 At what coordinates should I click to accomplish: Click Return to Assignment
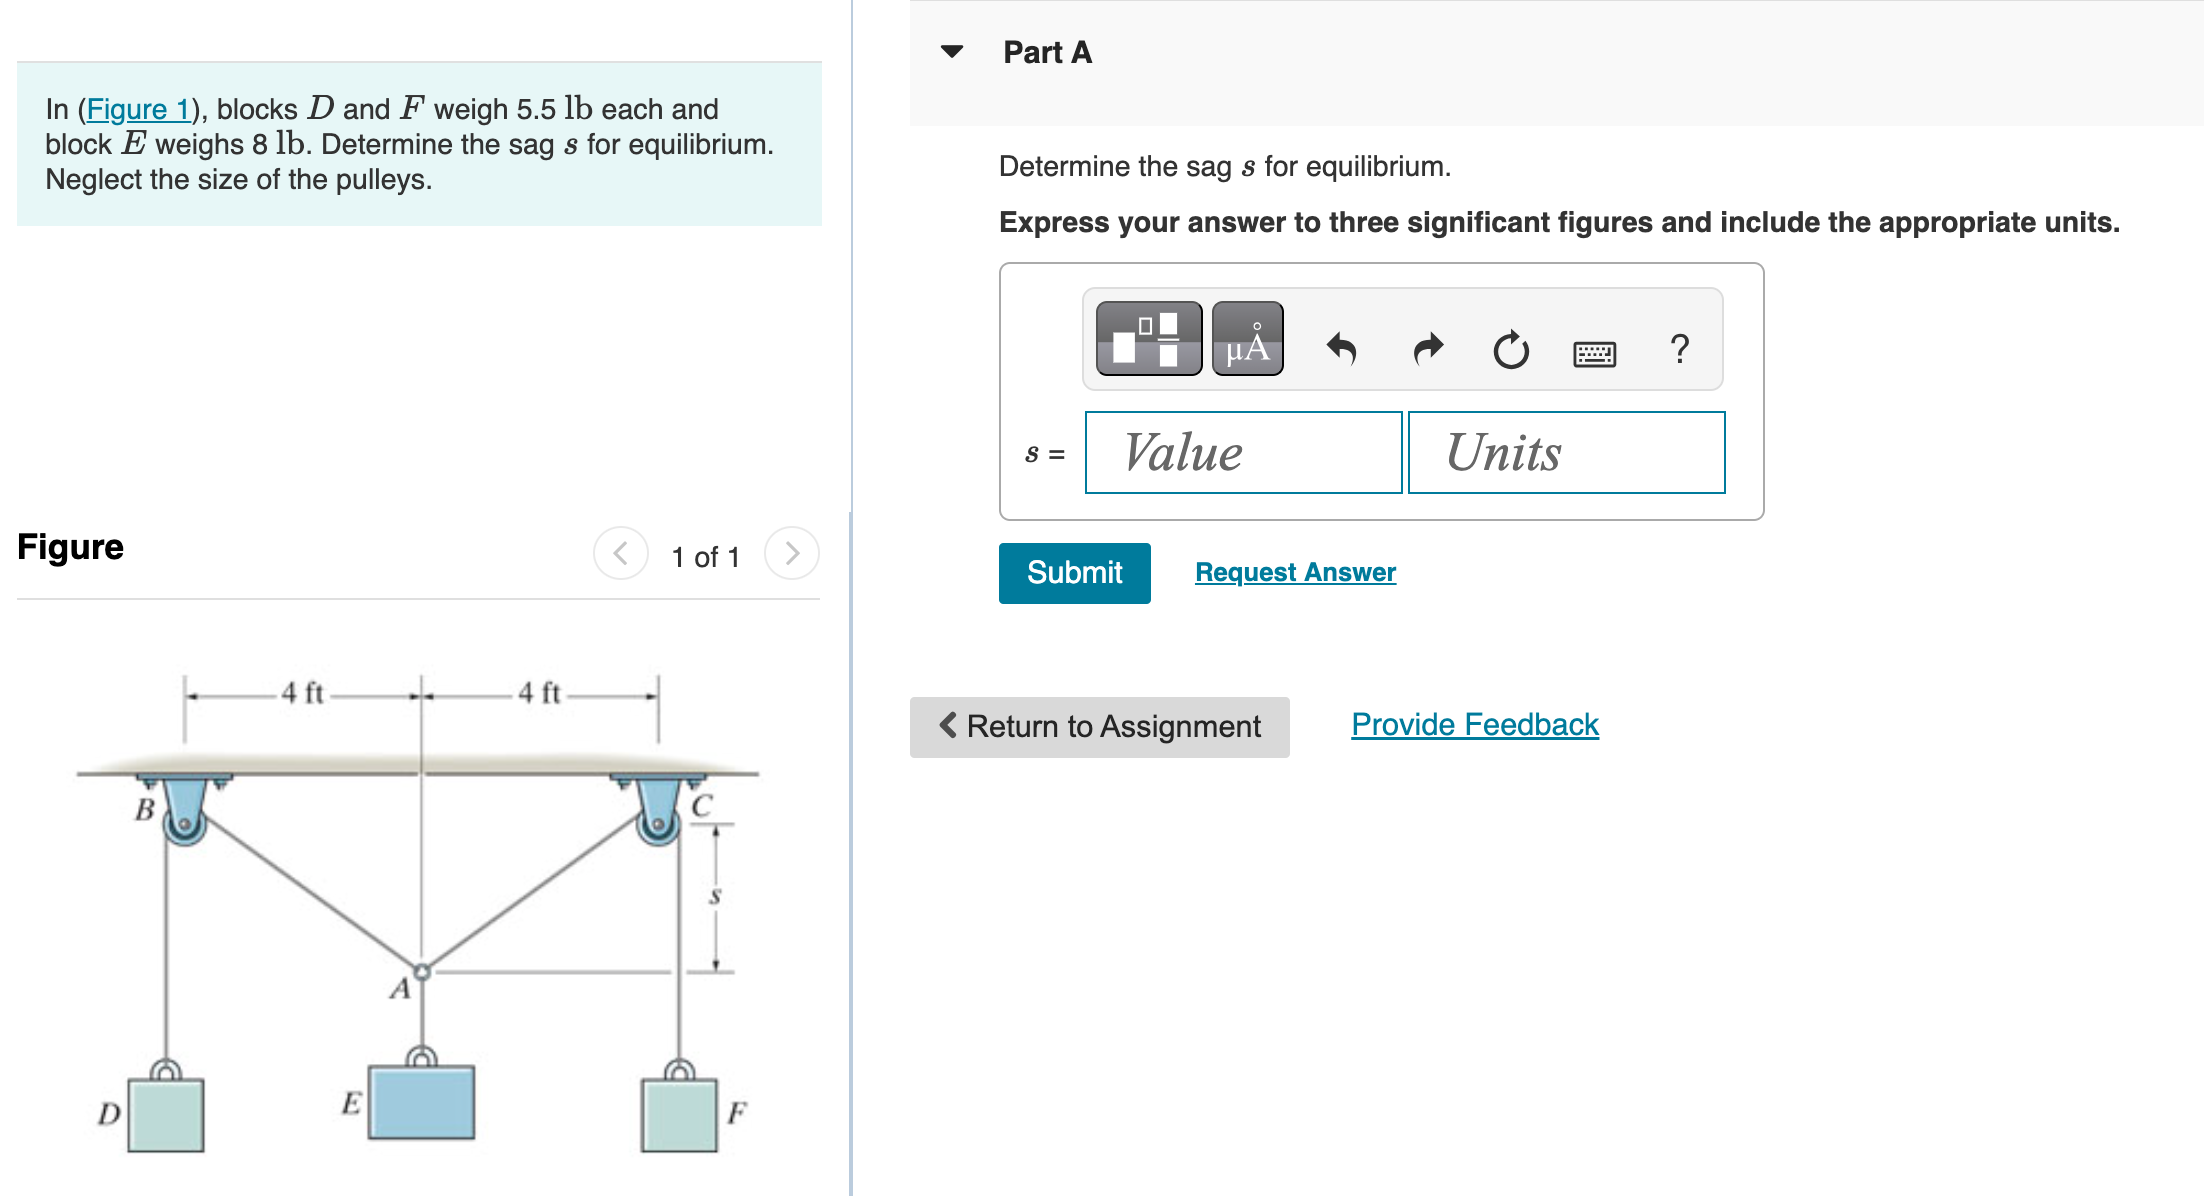click(x=1099, y=726)
